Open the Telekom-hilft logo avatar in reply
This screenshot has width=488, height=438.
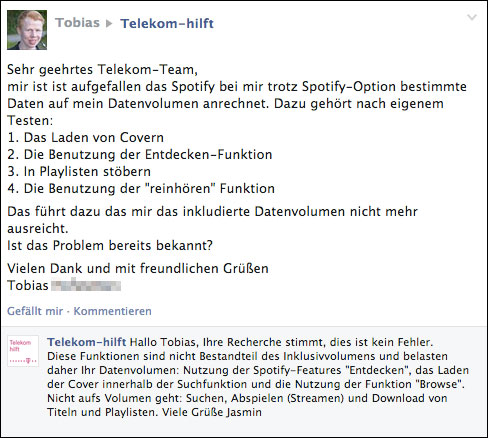(23, 351)
